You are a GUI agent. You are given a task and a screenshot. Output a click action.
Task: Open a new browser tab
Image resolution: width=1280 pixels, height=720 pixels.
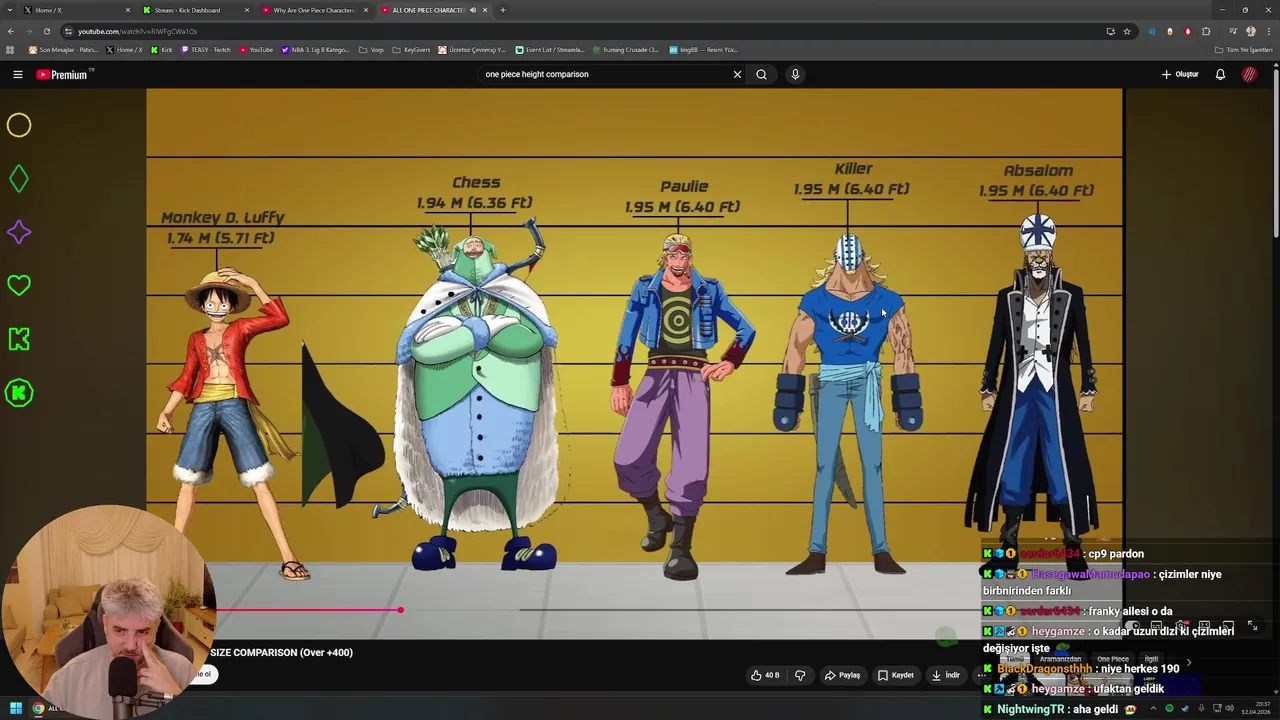coord(502,10)
